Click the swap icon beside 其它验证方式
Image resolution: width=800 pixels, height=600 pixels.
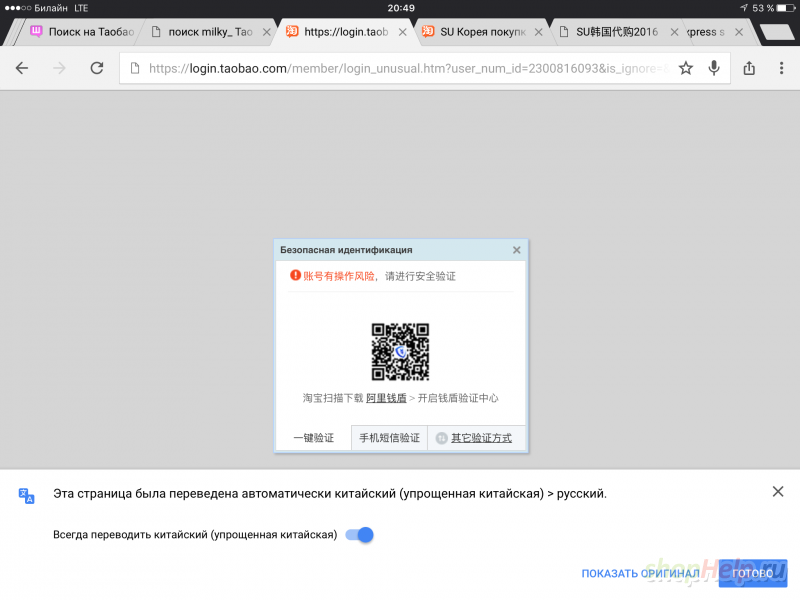(441, 438)
